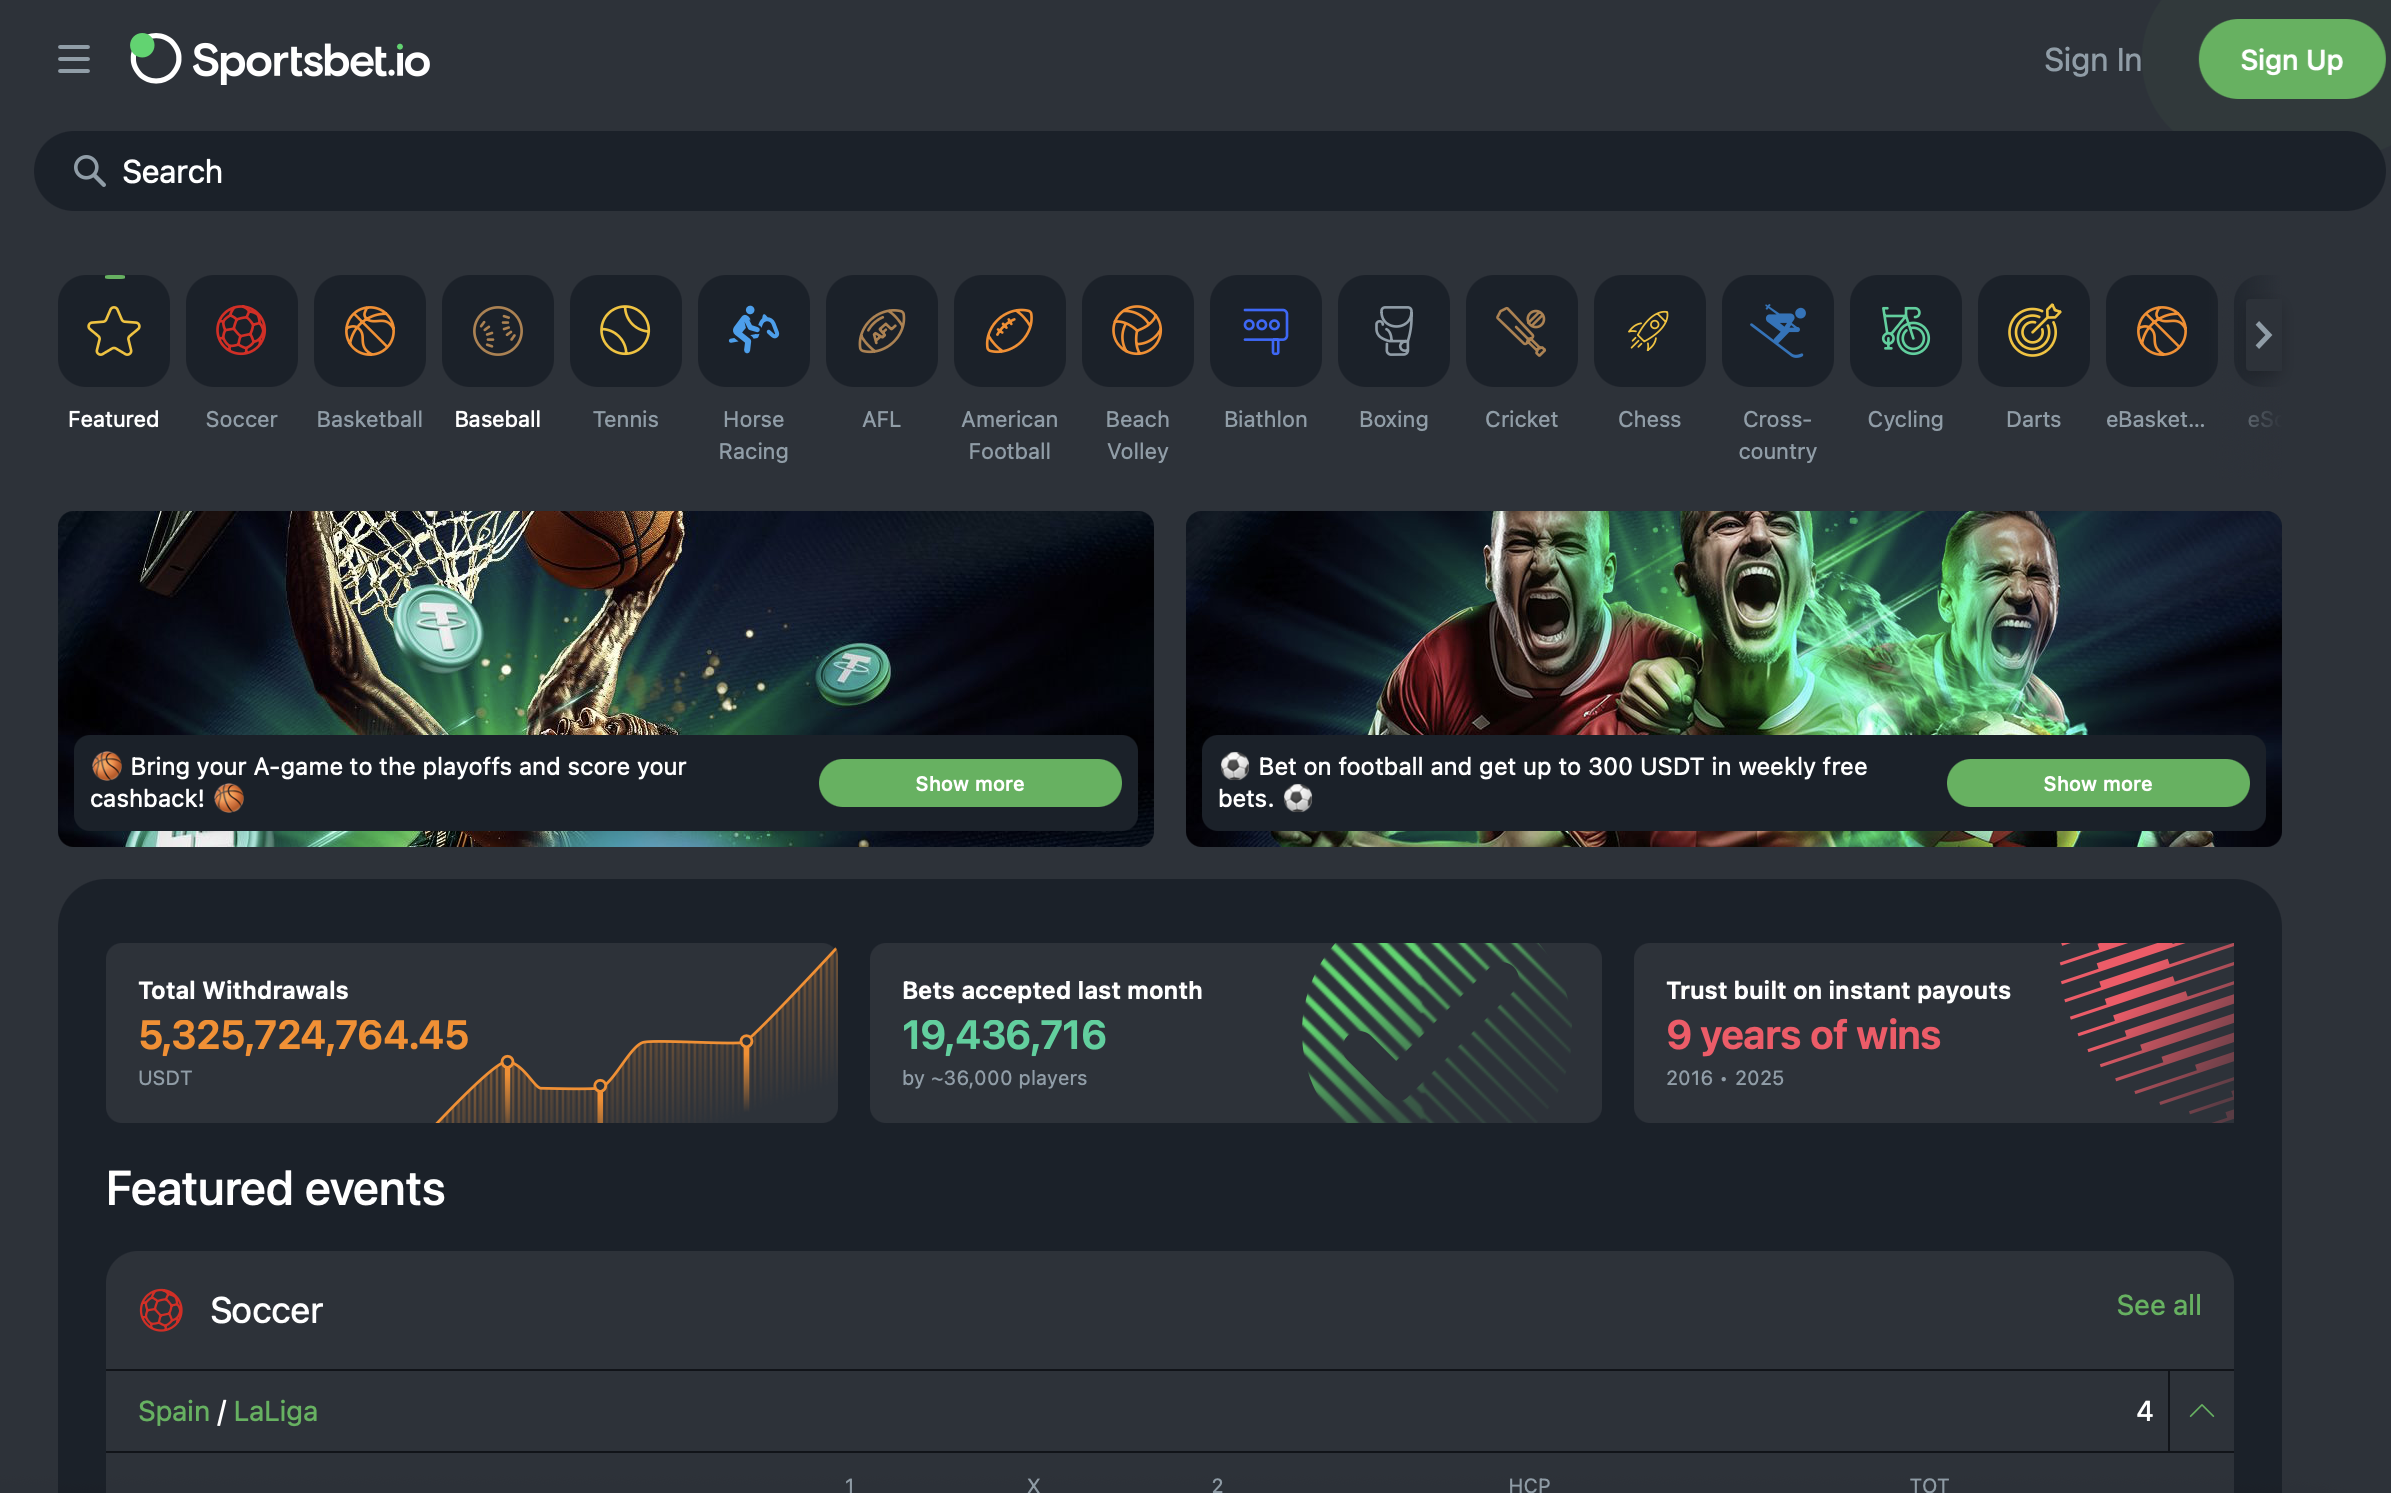Select the Chess rocket icon

pos(1650,331)
